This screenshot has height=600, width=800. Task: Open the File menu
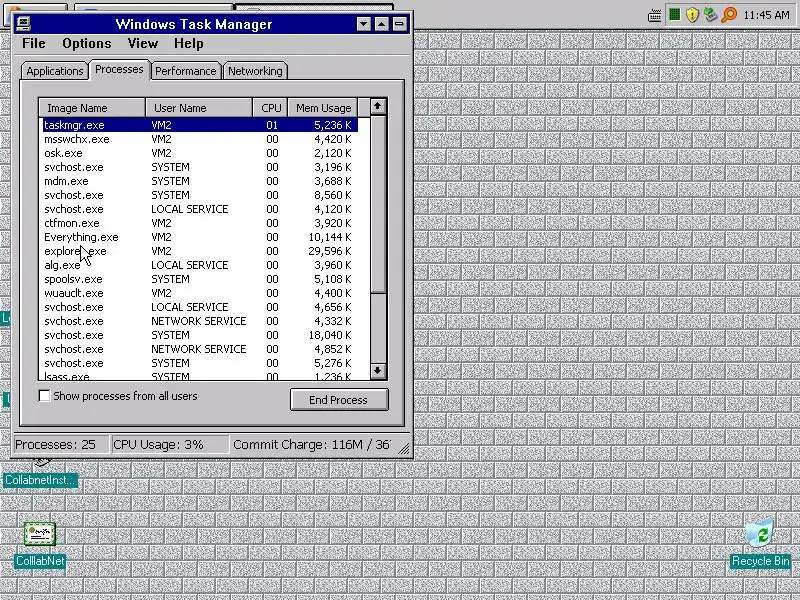(x=34, y=43)
